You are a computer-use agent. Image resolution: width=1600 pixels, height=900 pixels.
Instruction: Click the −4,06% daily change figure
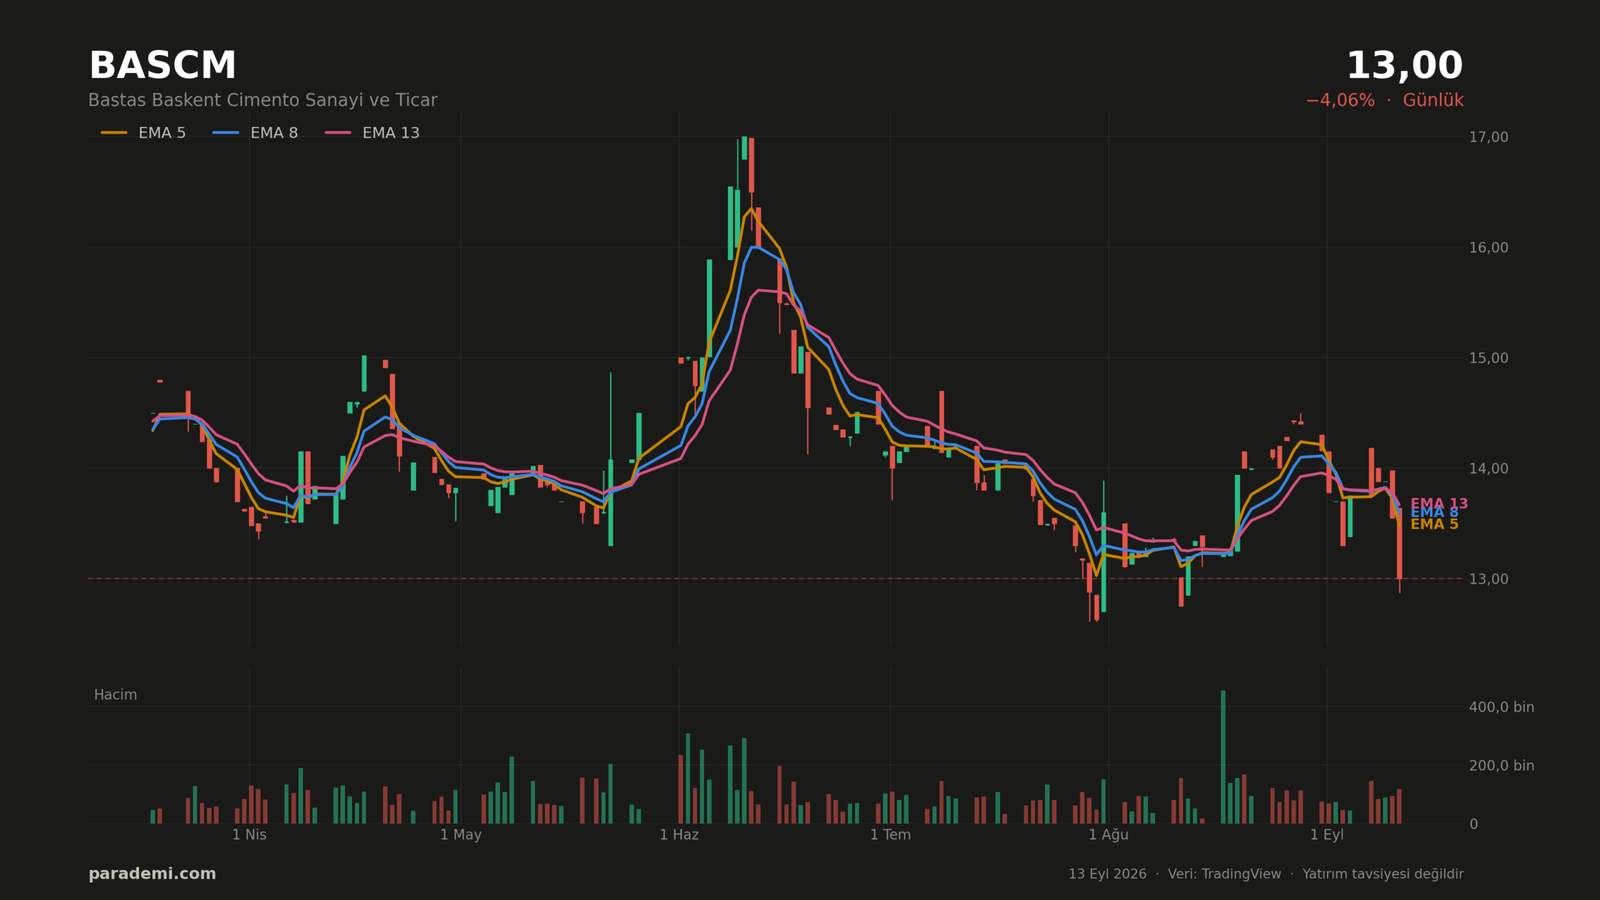coord(1340,101)
